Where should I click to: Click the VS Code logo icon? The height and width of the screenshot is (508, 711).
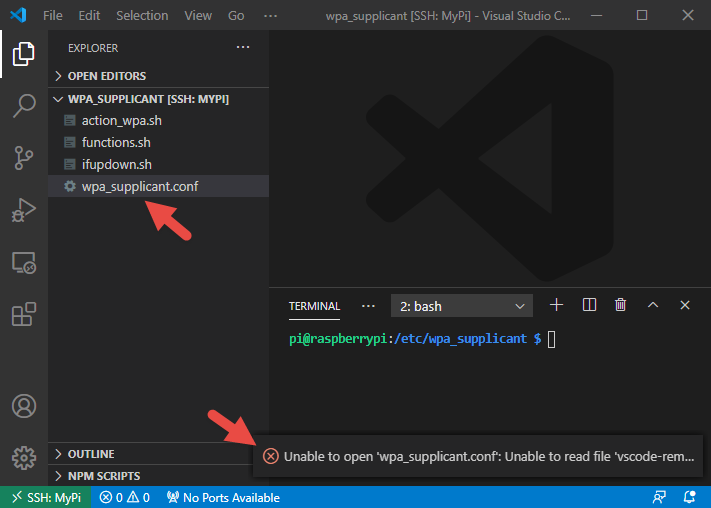pos(18,15)
